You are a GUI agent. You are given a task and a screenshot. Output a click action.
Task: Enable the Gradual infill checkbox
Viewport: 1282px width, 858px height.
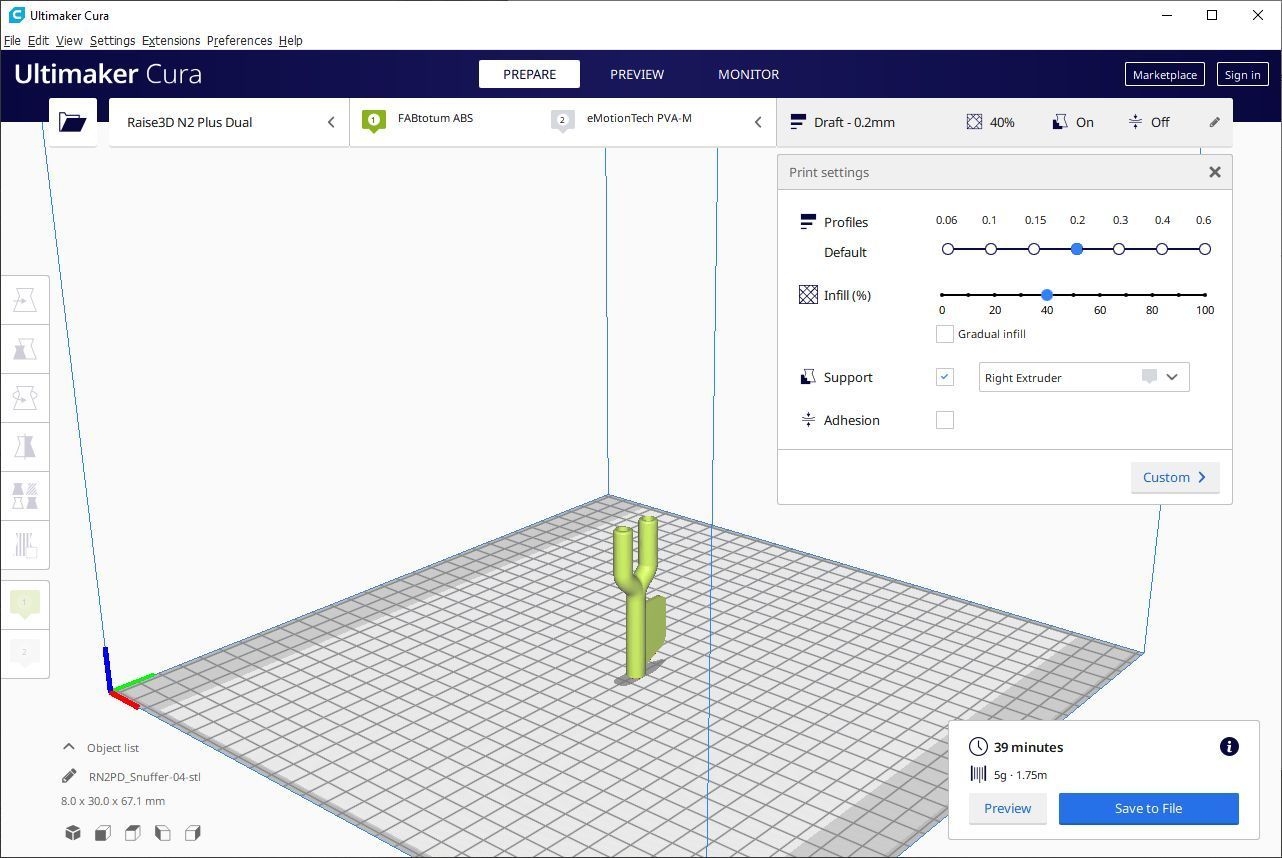(945, 334)
